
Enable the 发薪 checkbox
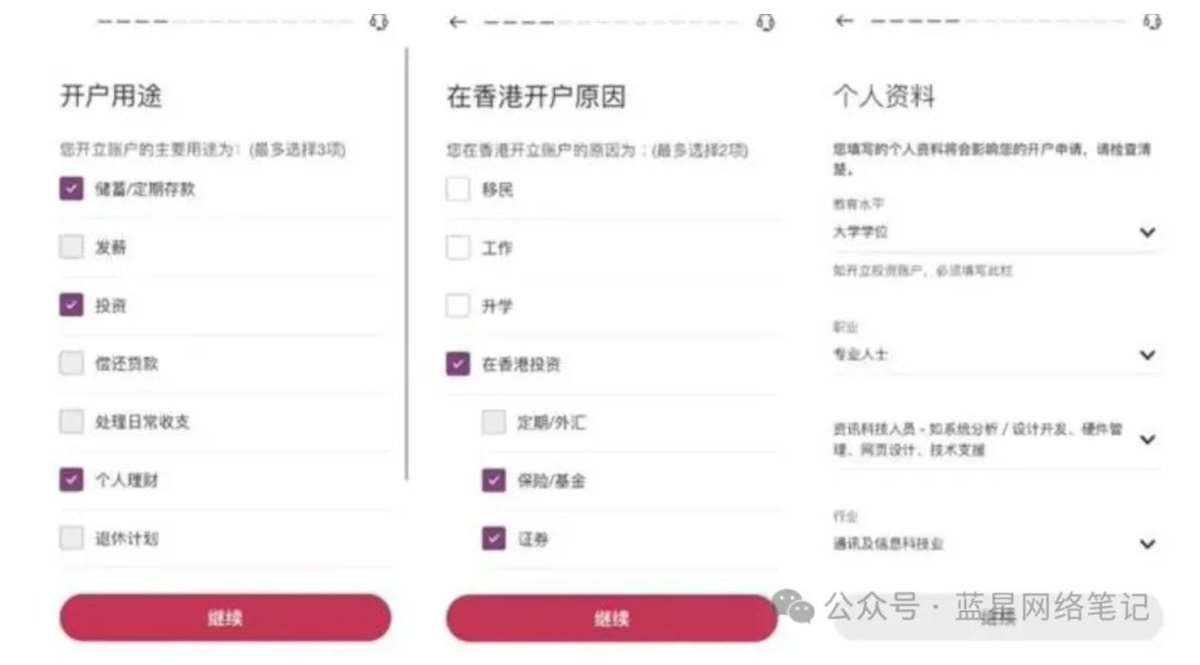(71, 247)
